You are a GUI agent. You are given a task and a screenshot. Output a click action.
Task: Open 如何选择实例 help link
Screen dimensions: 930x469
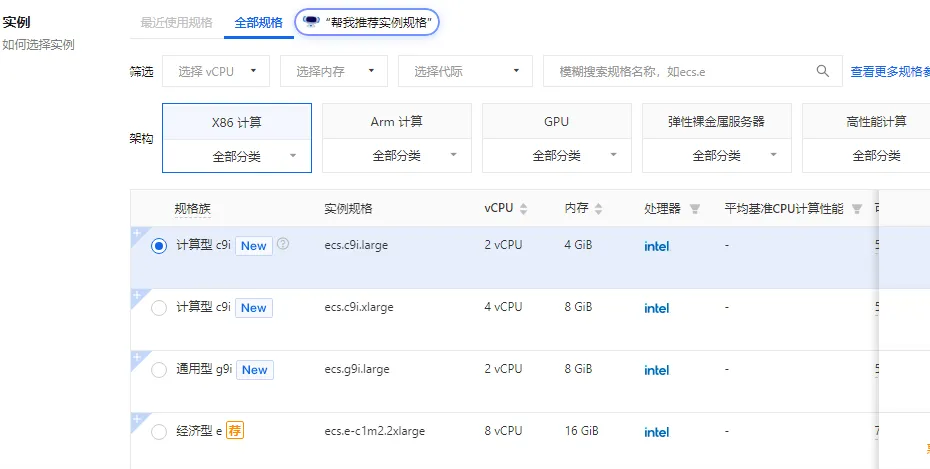[39, 45]
